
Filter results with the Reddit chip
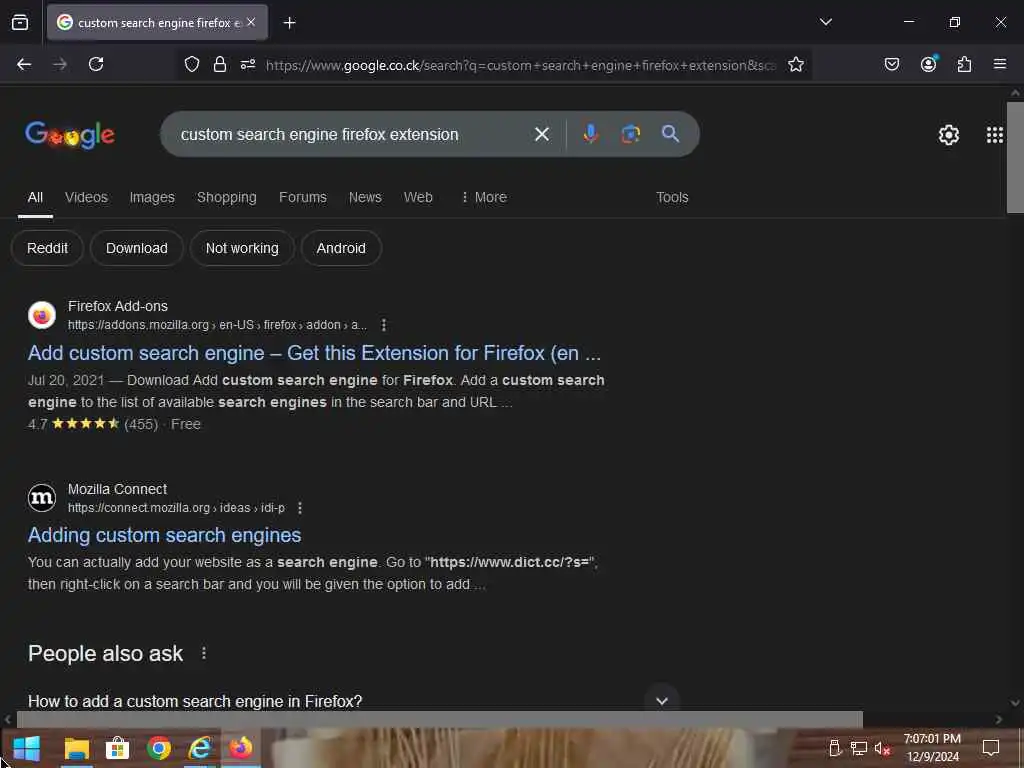[48, 248]
